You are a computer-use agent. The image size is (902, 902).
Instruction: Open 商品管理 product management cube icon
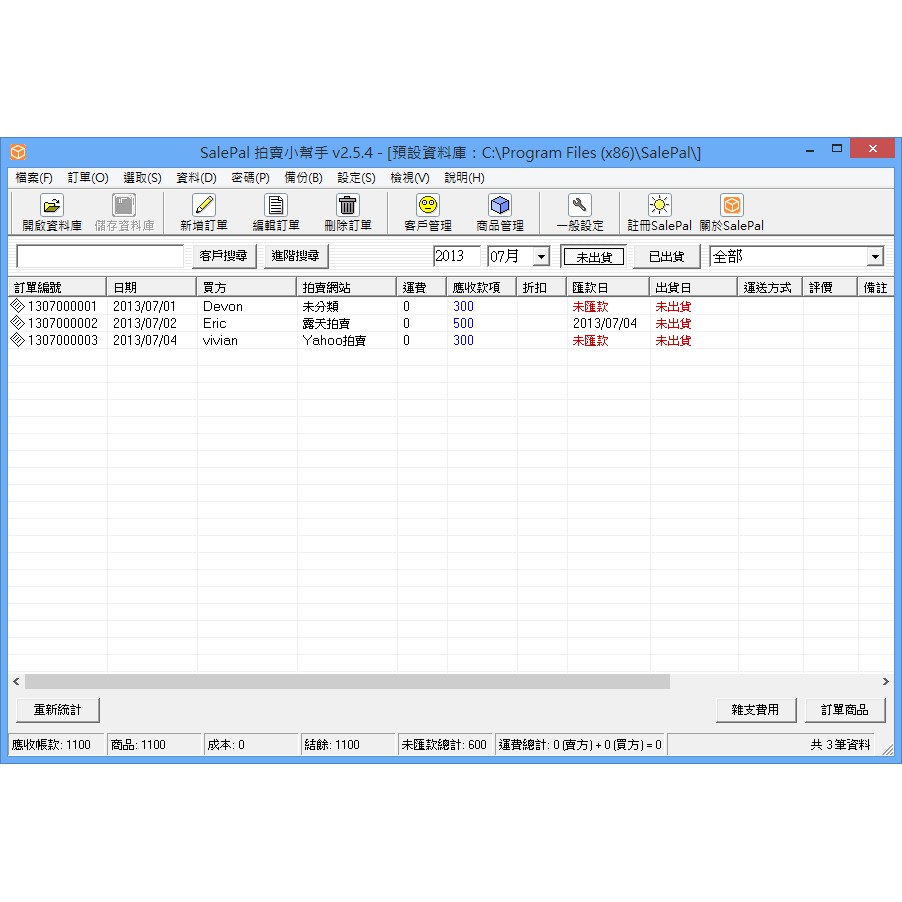[500, 206]
